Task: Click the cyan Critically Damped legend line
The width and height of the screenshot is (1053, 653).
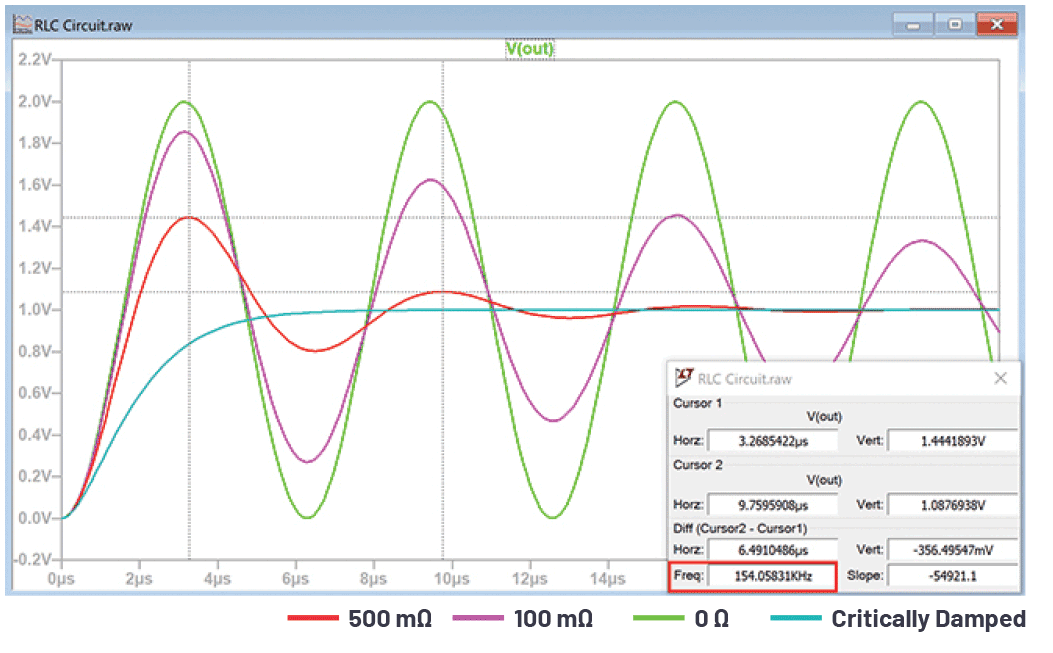Action: pyautogui.click(x=796, y=618)
